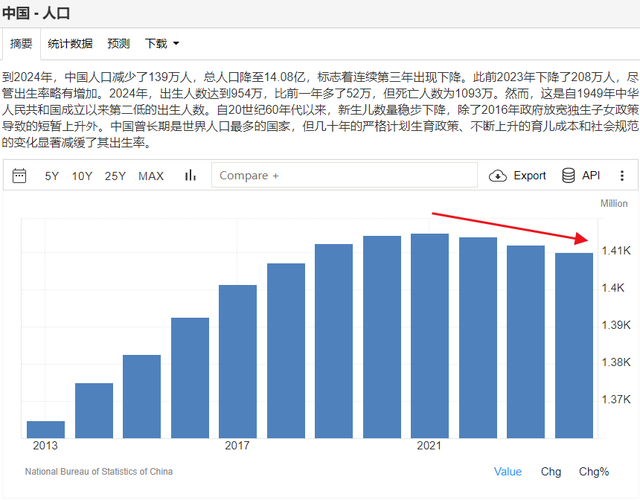
Task: Click the 2013 population bar
Action: coord(46,429)
